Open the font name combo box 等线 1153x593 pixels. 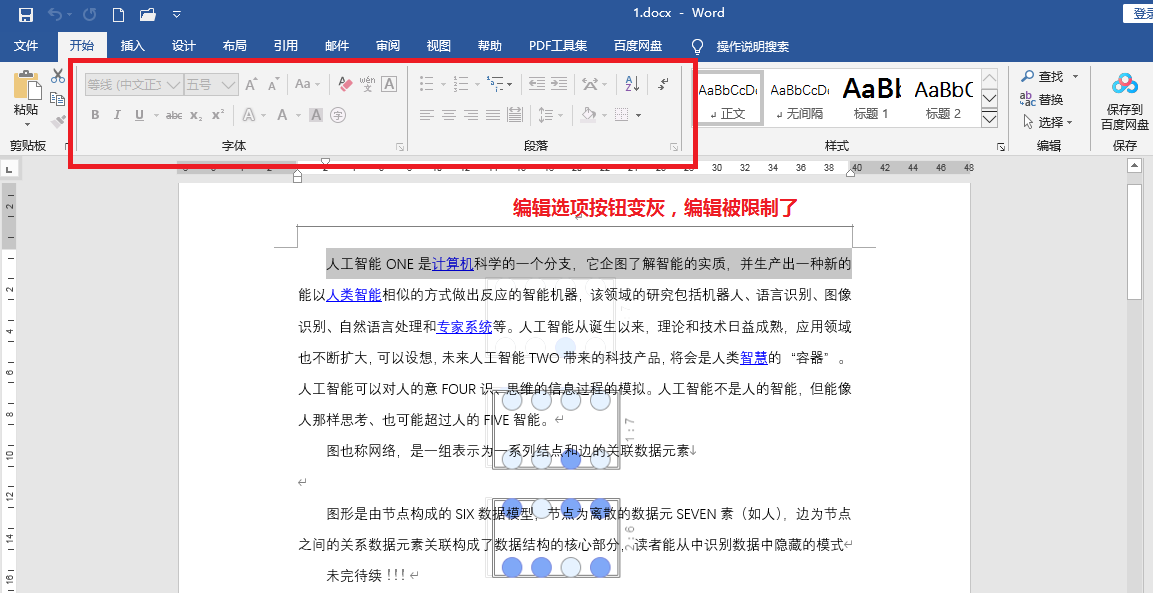click(134, 85)
